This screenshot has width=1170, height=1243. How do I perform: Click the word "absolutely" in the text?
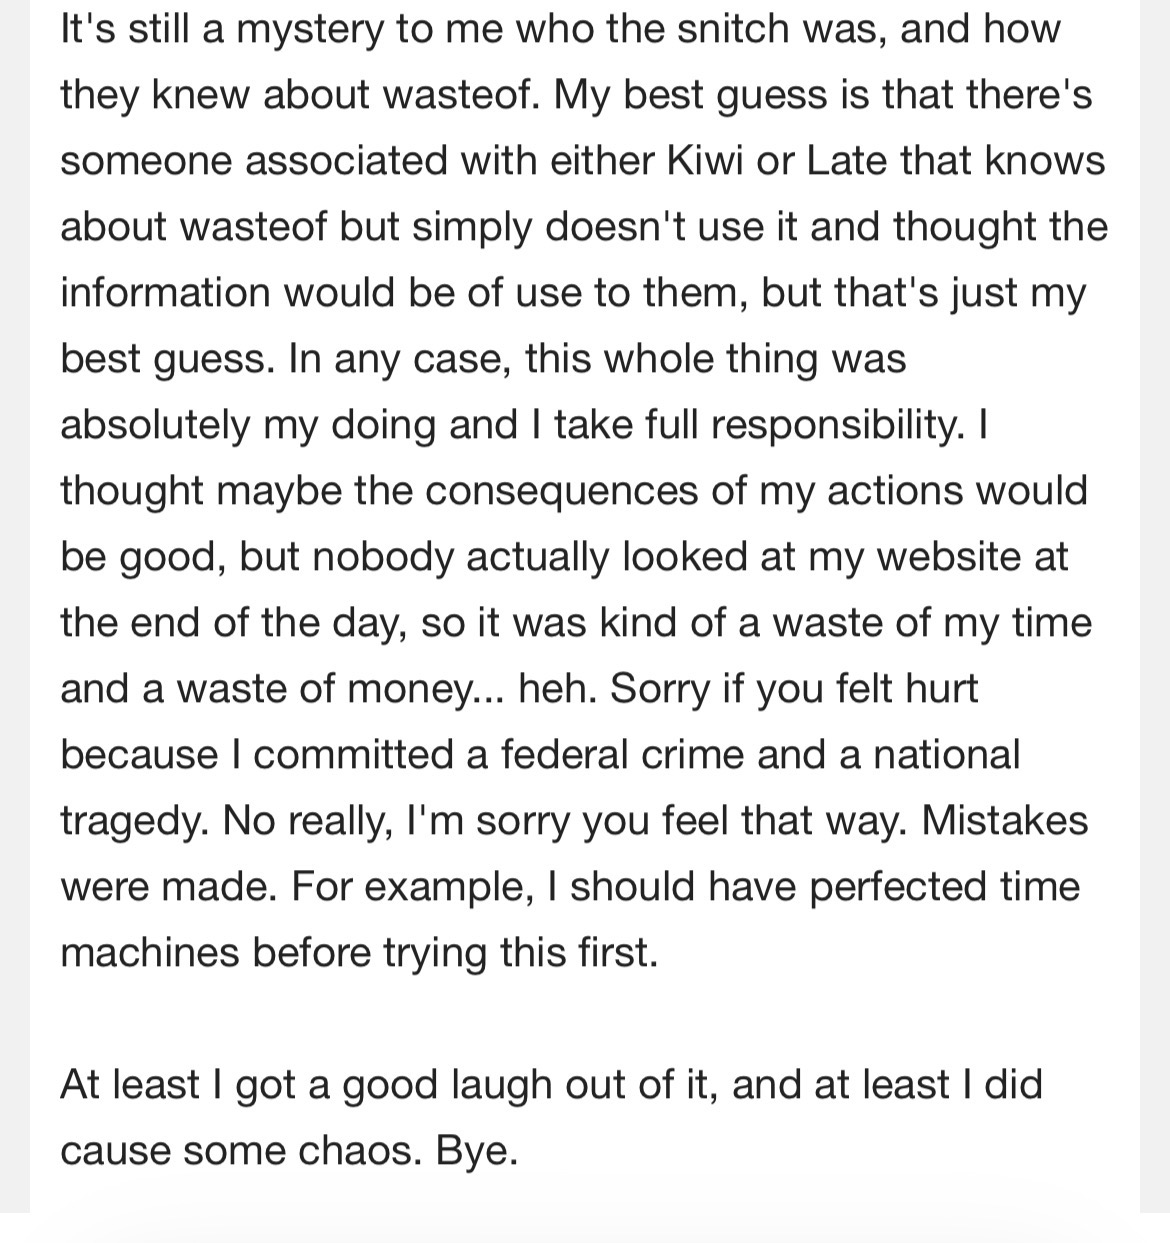point(154,425)
